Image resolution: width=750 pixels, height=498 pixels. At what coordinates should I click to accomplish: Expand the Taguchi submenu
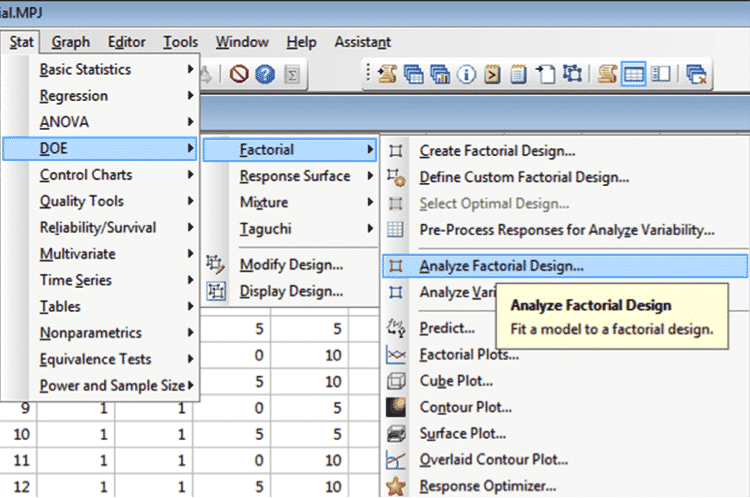[x=290, y=229]
